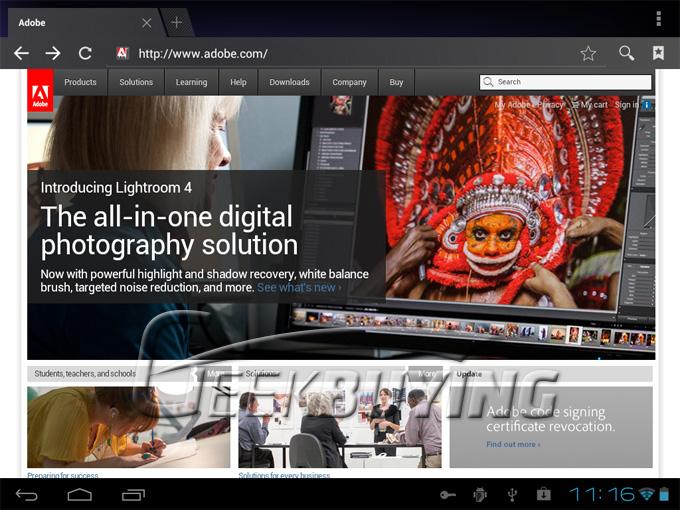Screen dimensions: 680x510
Task: Click the Students, teachers, and schools heading
Action: pyautogui.click(x=85, y=373)
